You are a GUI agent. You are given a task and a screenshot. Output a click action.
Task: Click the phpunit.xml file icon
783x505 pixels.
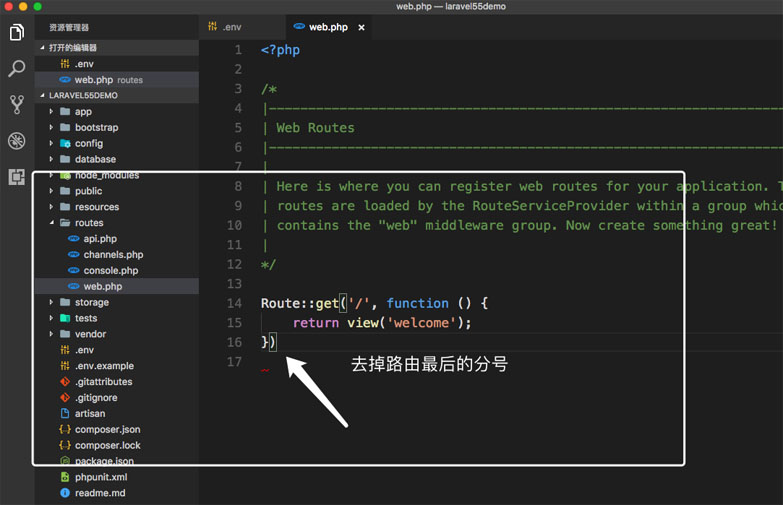(65, 477)
